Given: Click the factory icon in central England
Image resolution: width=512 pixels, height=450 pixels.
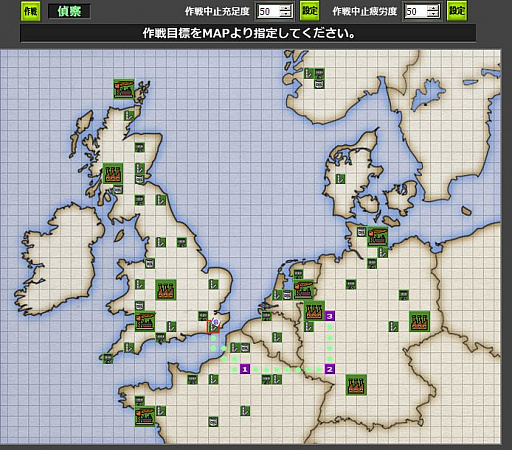Looking at the screenshot, I should (x=166, y=290).
